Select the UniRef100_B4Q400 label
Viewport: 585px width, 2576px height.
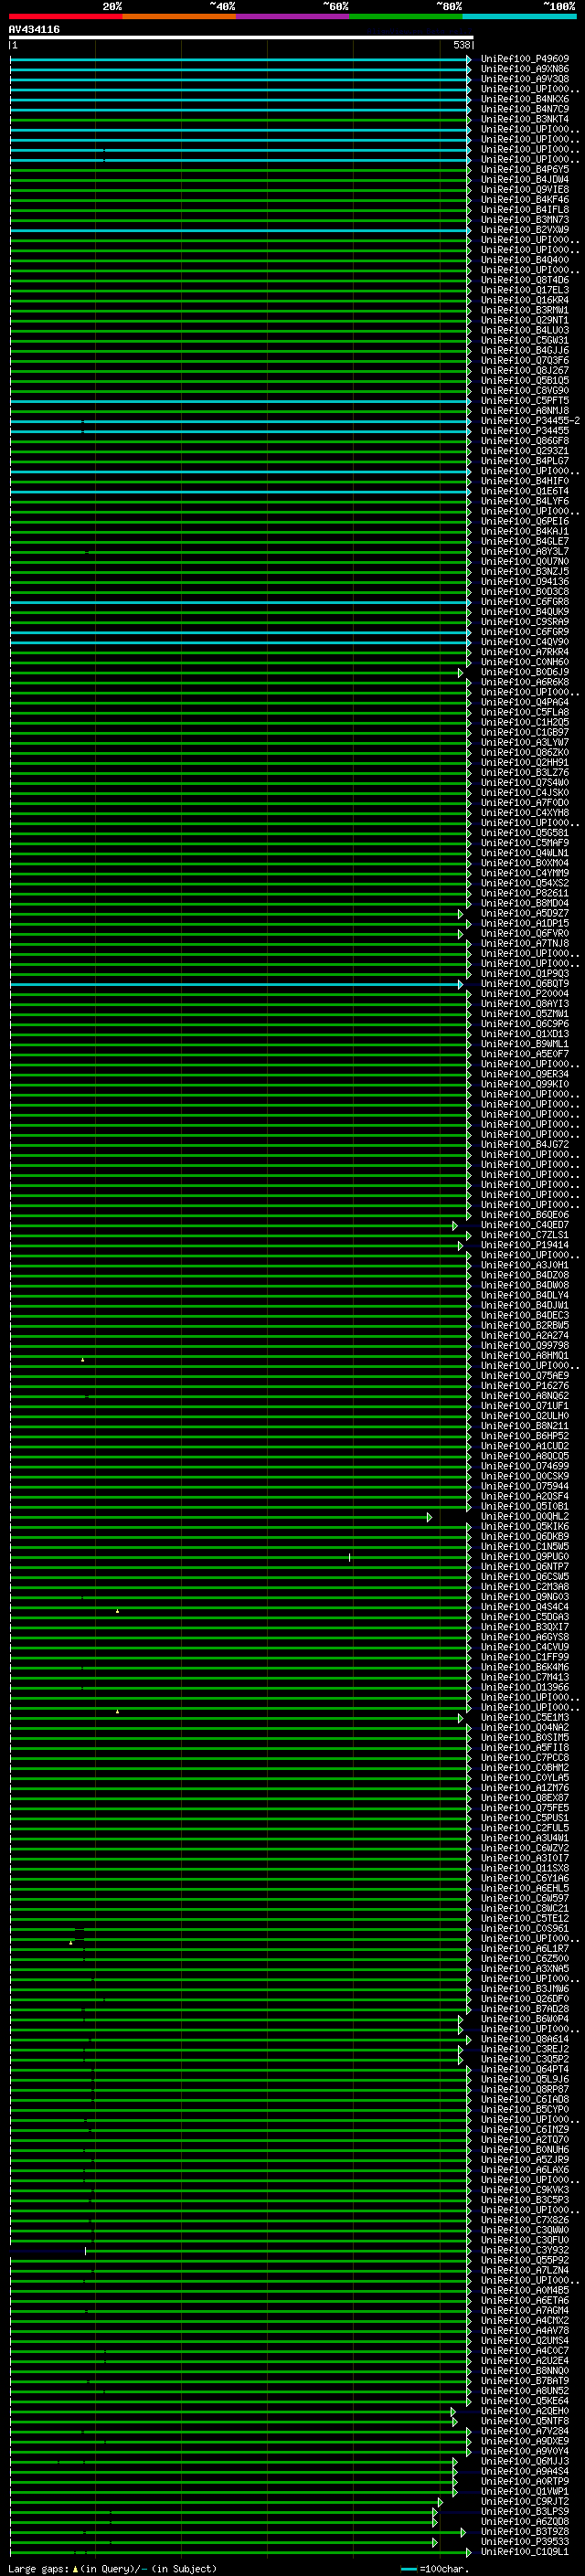click(524, 260)
